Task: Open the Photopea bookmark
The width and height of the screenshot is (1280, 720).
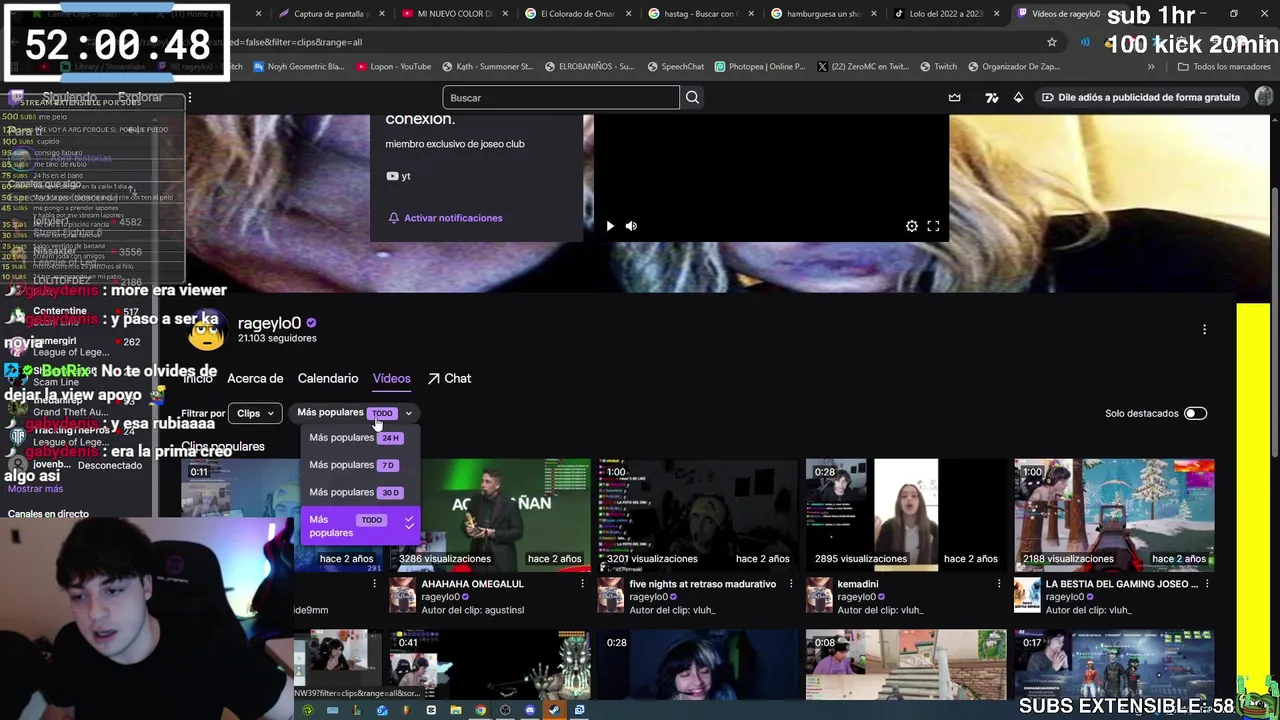Action: tap(760, 67)
